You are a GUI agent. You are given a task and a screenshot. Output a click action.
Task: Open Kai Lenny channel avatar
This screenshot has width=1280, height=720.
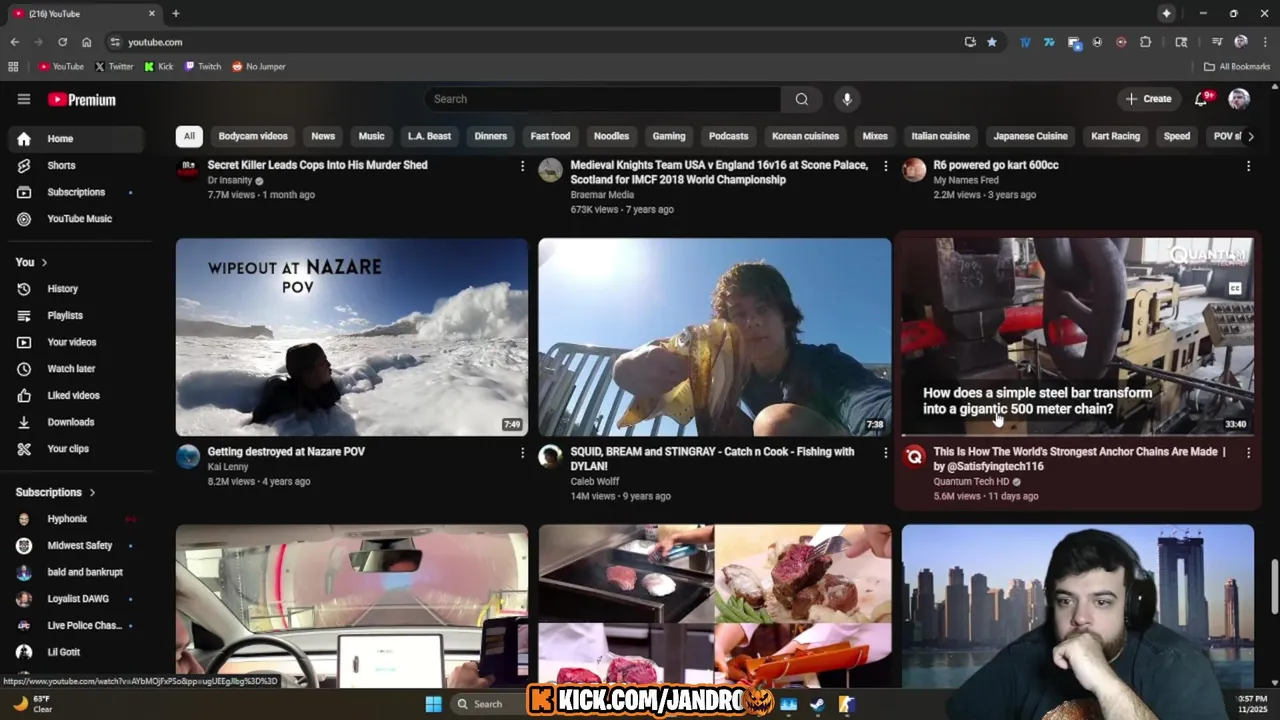(x=188, y=457)
